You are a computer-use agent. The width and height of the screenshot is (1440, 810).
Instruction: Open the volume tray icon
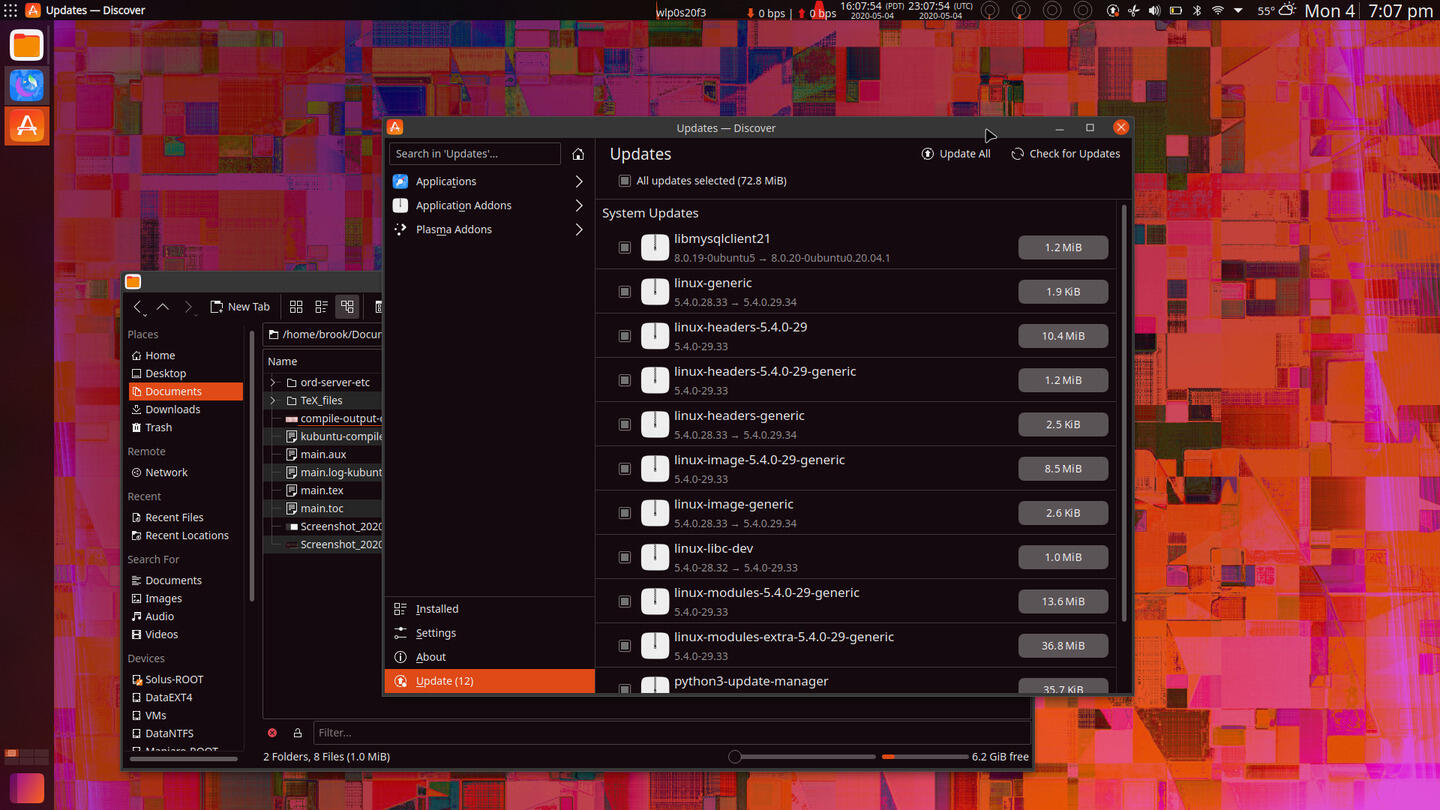click(1154, 11)
